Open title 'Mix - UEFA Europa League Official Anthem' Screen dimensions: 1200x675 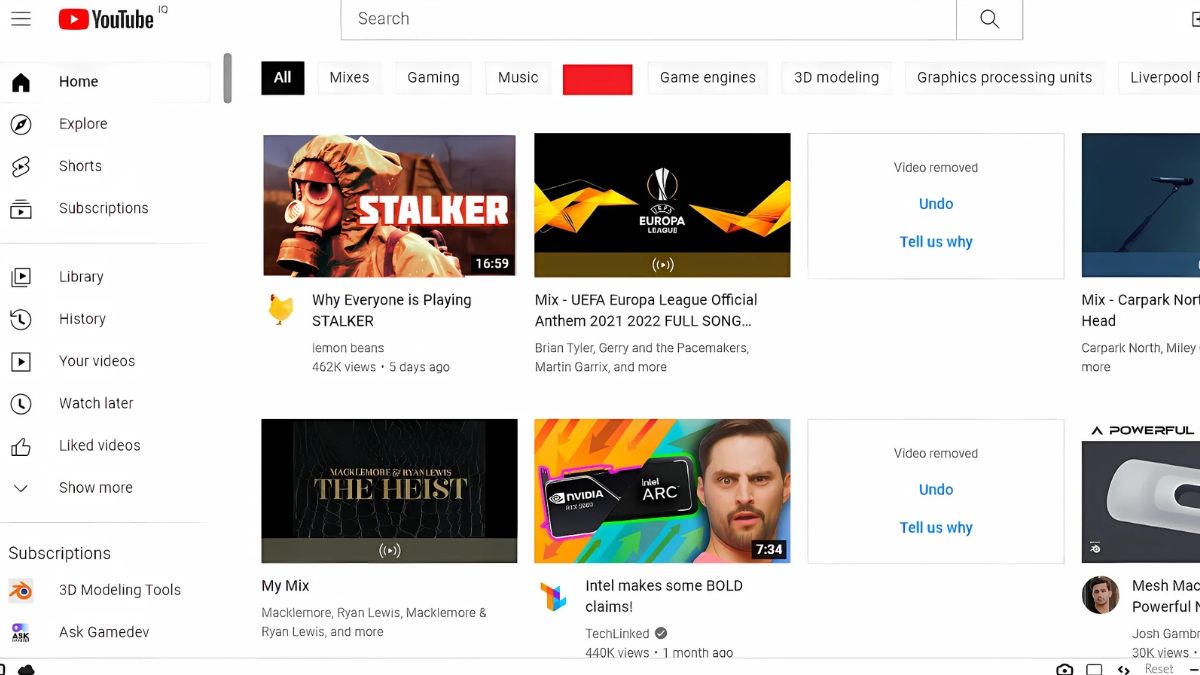pyautogui.click(x=646, y=310)
